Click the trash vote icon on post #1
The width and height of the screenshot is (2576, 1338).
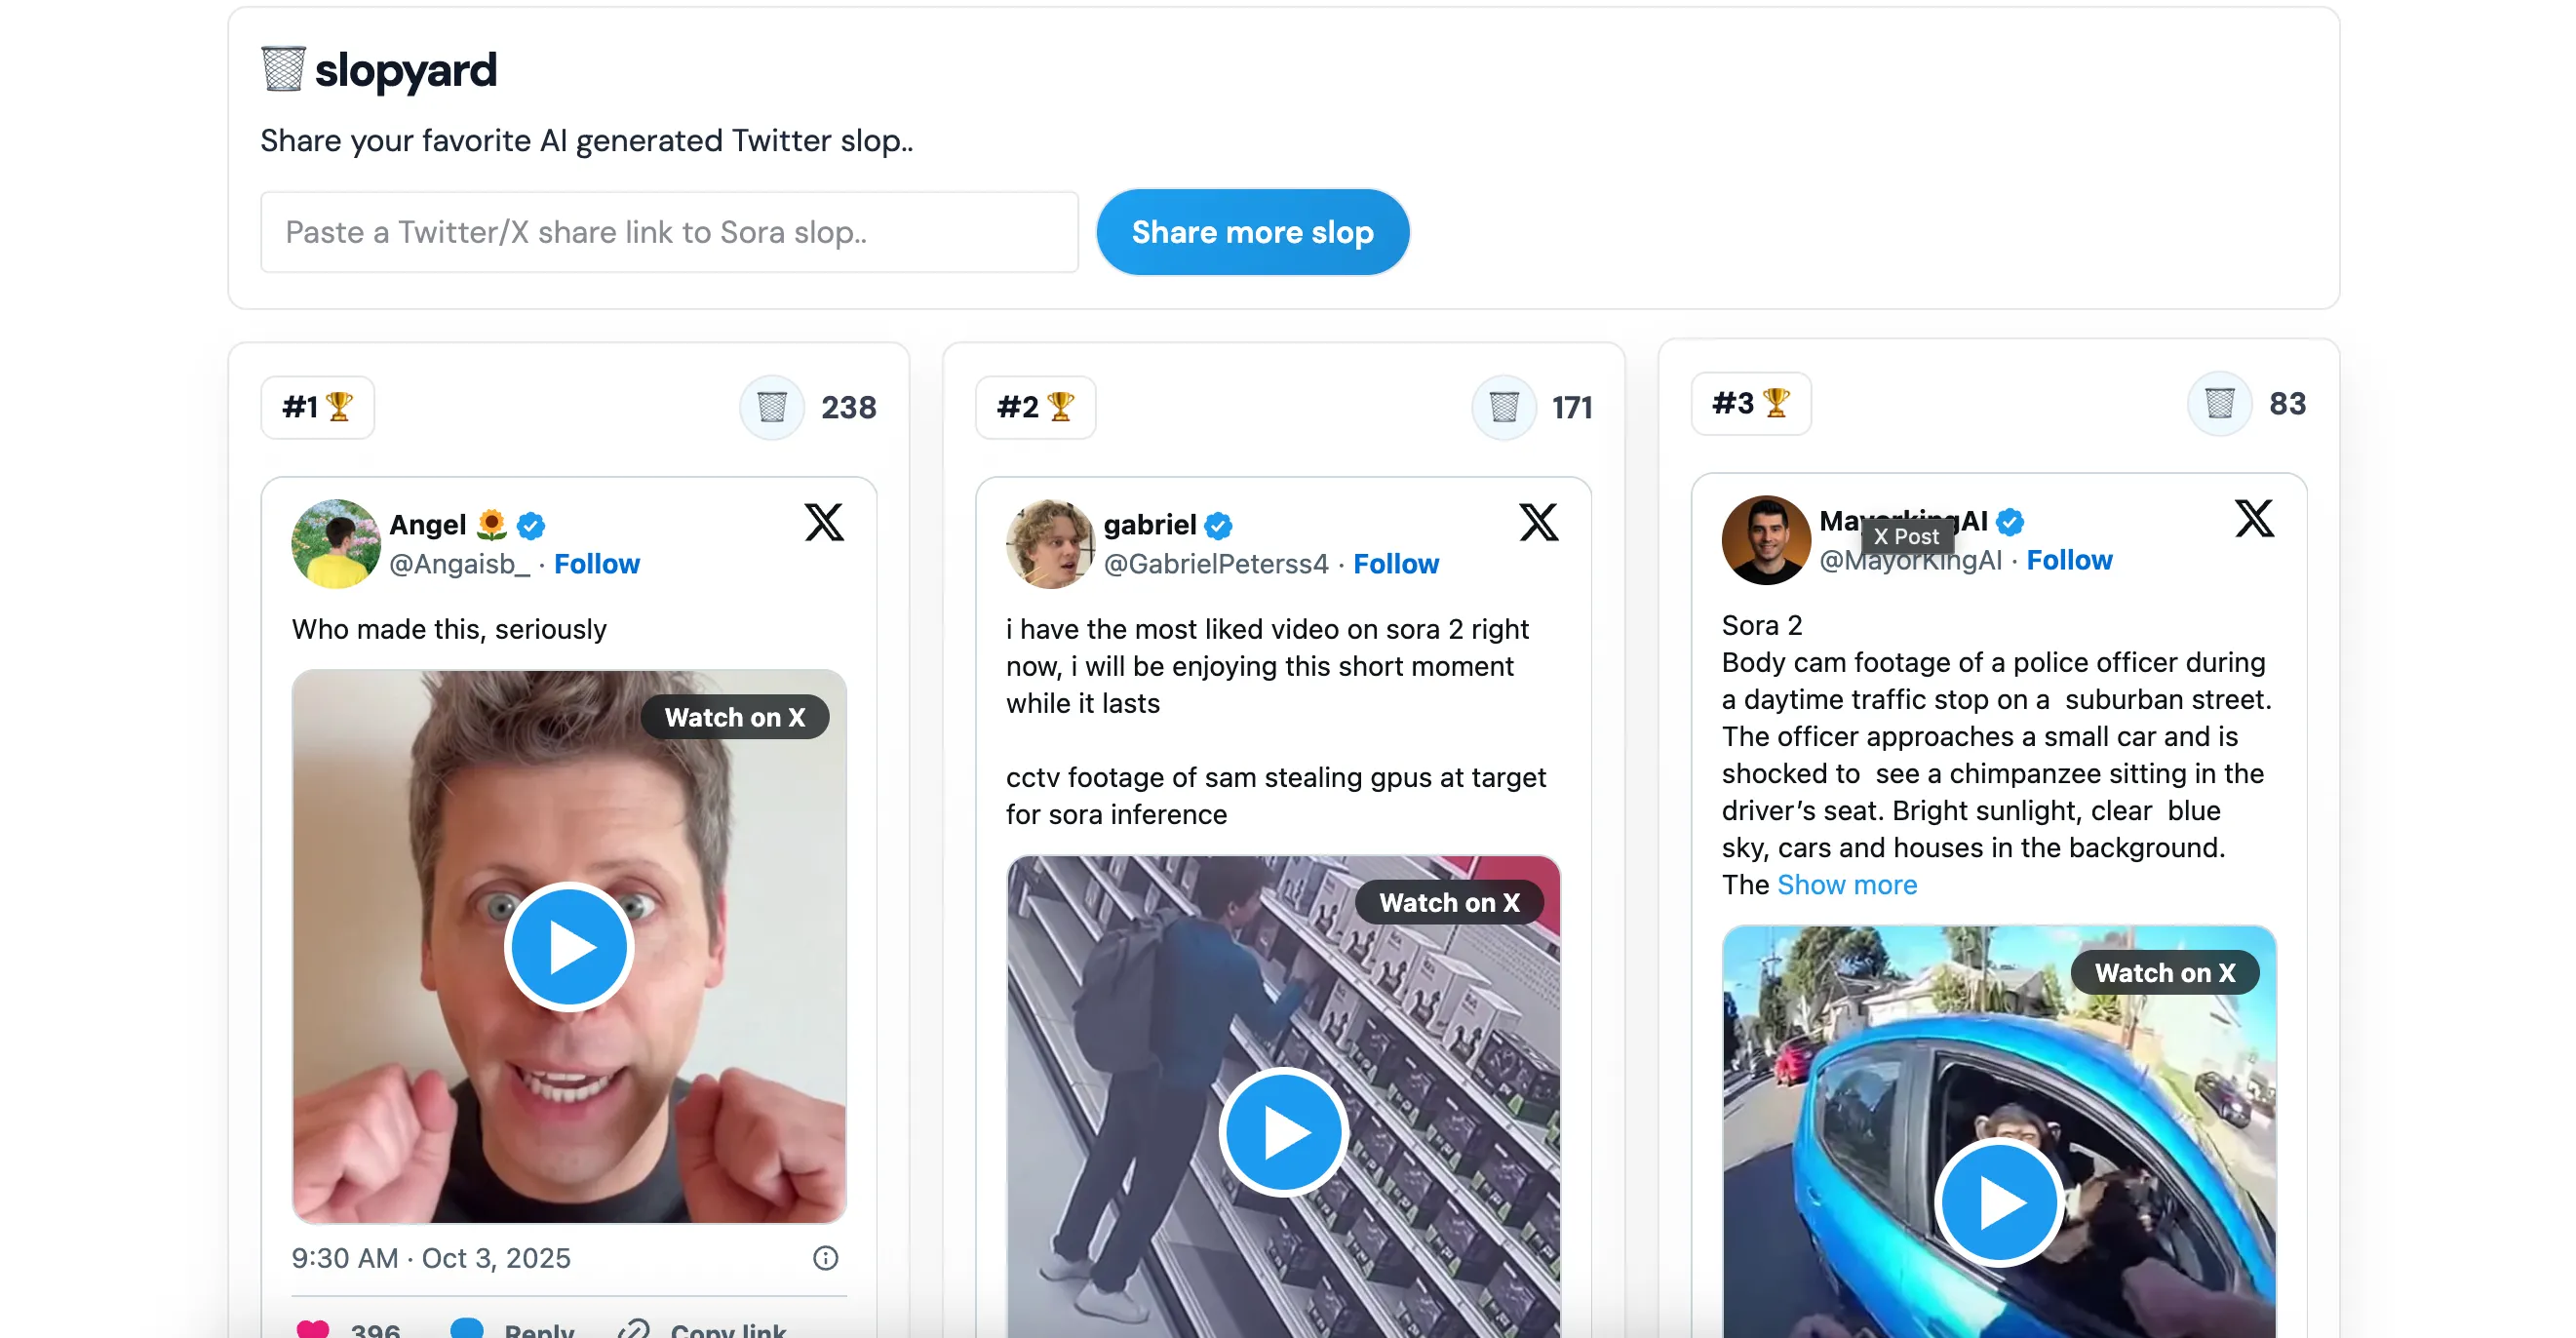click(772, 407)
